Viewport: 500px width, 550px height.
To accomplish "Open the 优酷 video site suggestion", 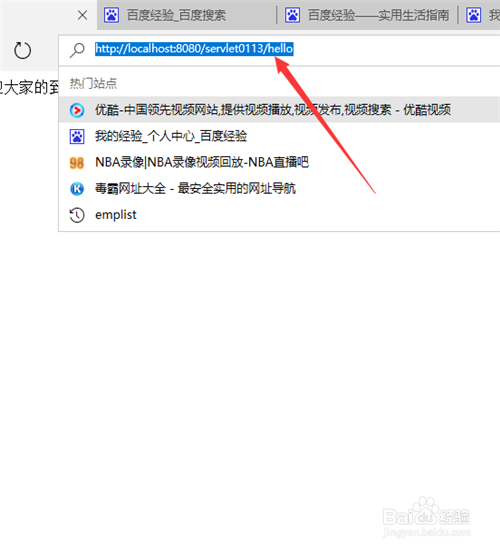I will click(x=279, y=110).
